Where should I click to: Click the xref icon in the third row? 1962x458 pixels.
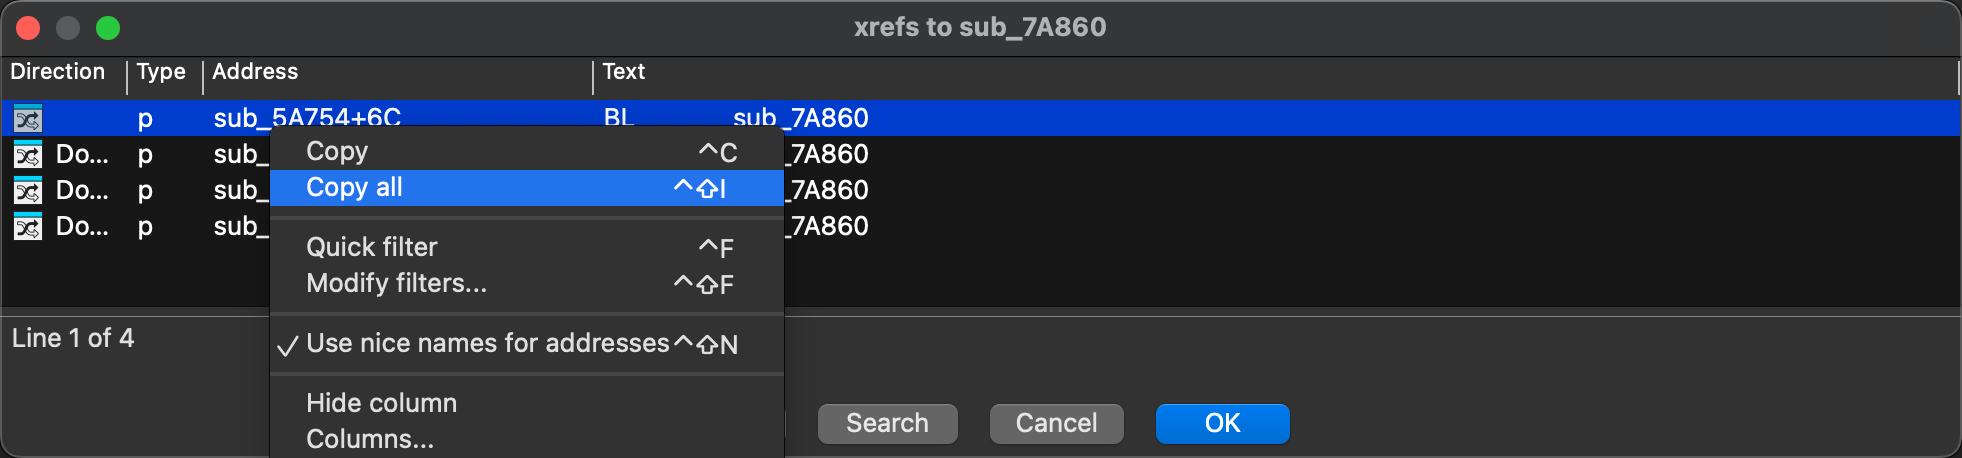(28, 191)
